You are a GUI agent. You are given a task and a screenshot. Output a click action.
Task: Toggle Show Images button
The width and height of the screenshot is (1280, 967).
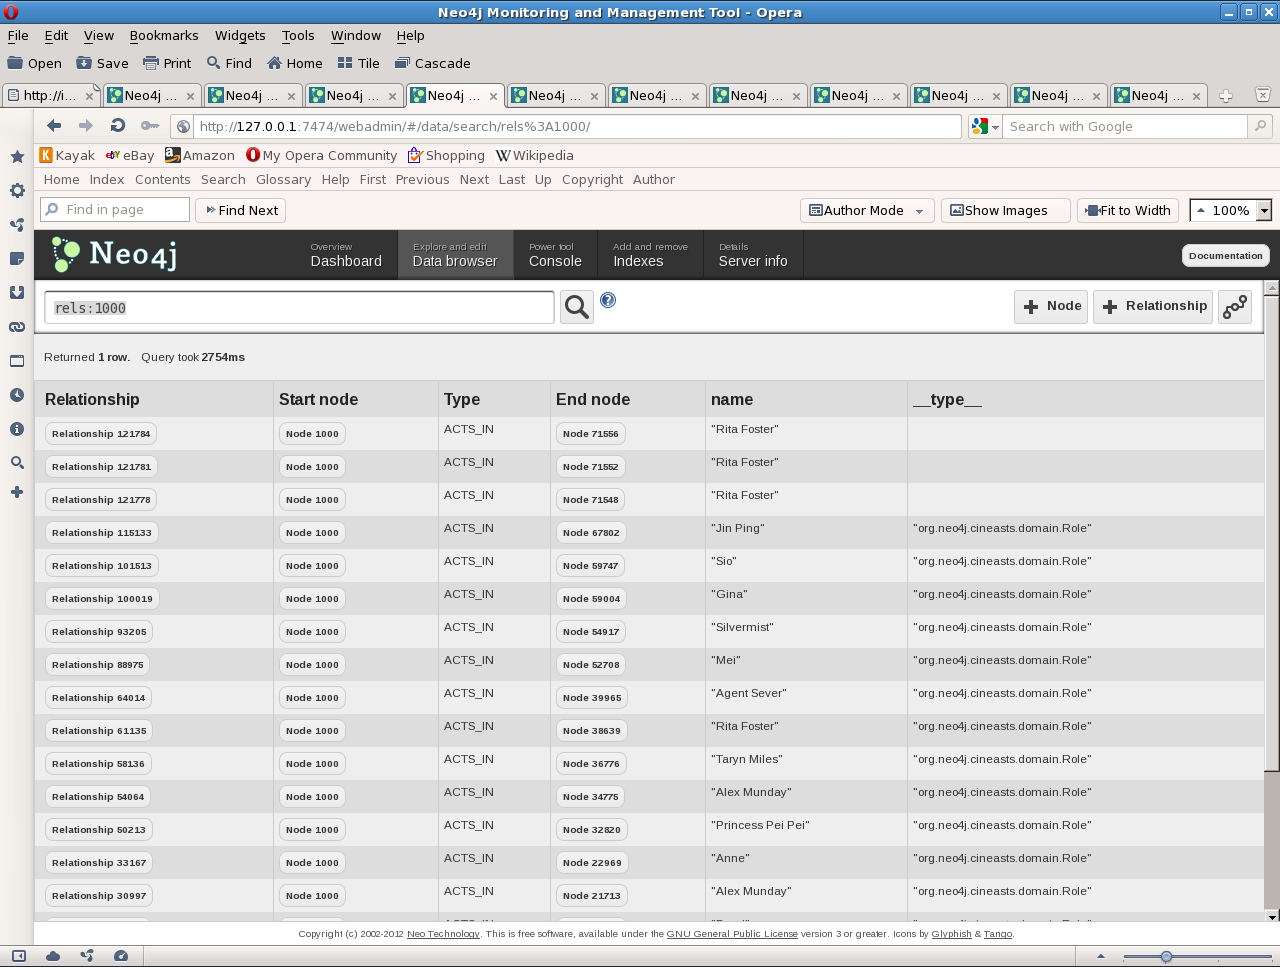(x=1005, y=211)
